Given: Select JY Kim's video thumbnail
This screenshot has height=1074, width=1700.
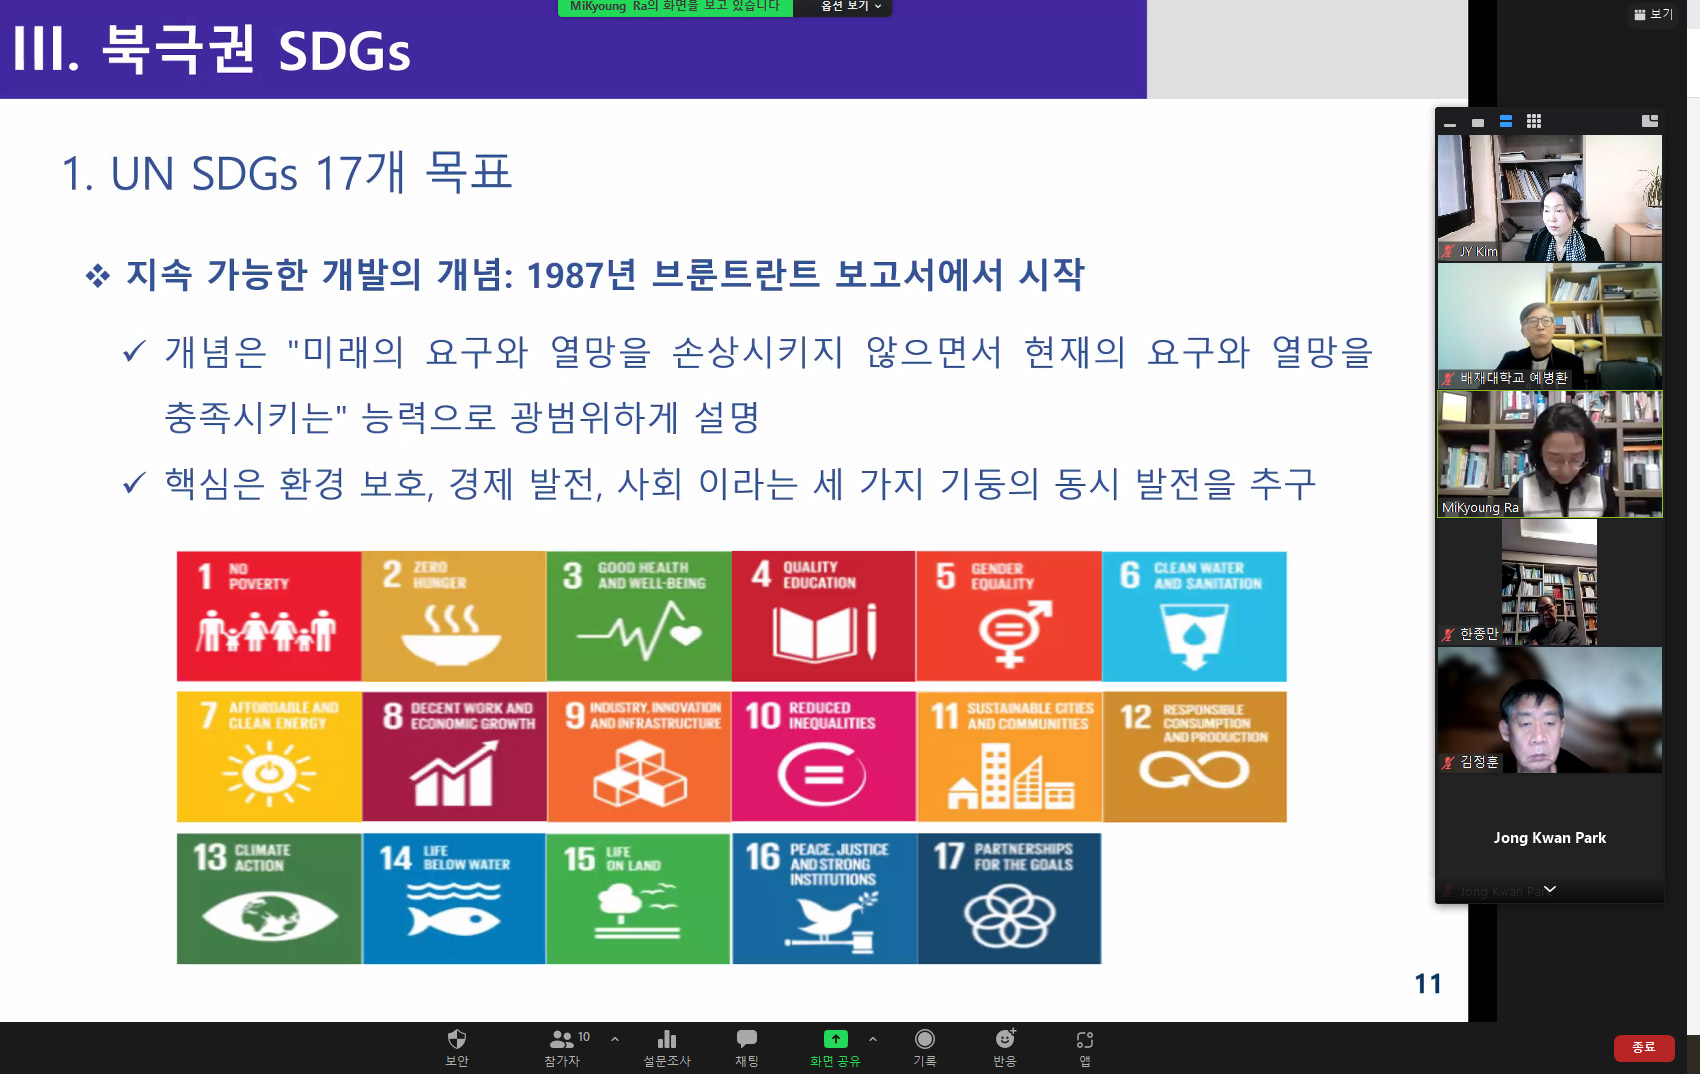Looking at the screenshot, I should click(1550, 198).
